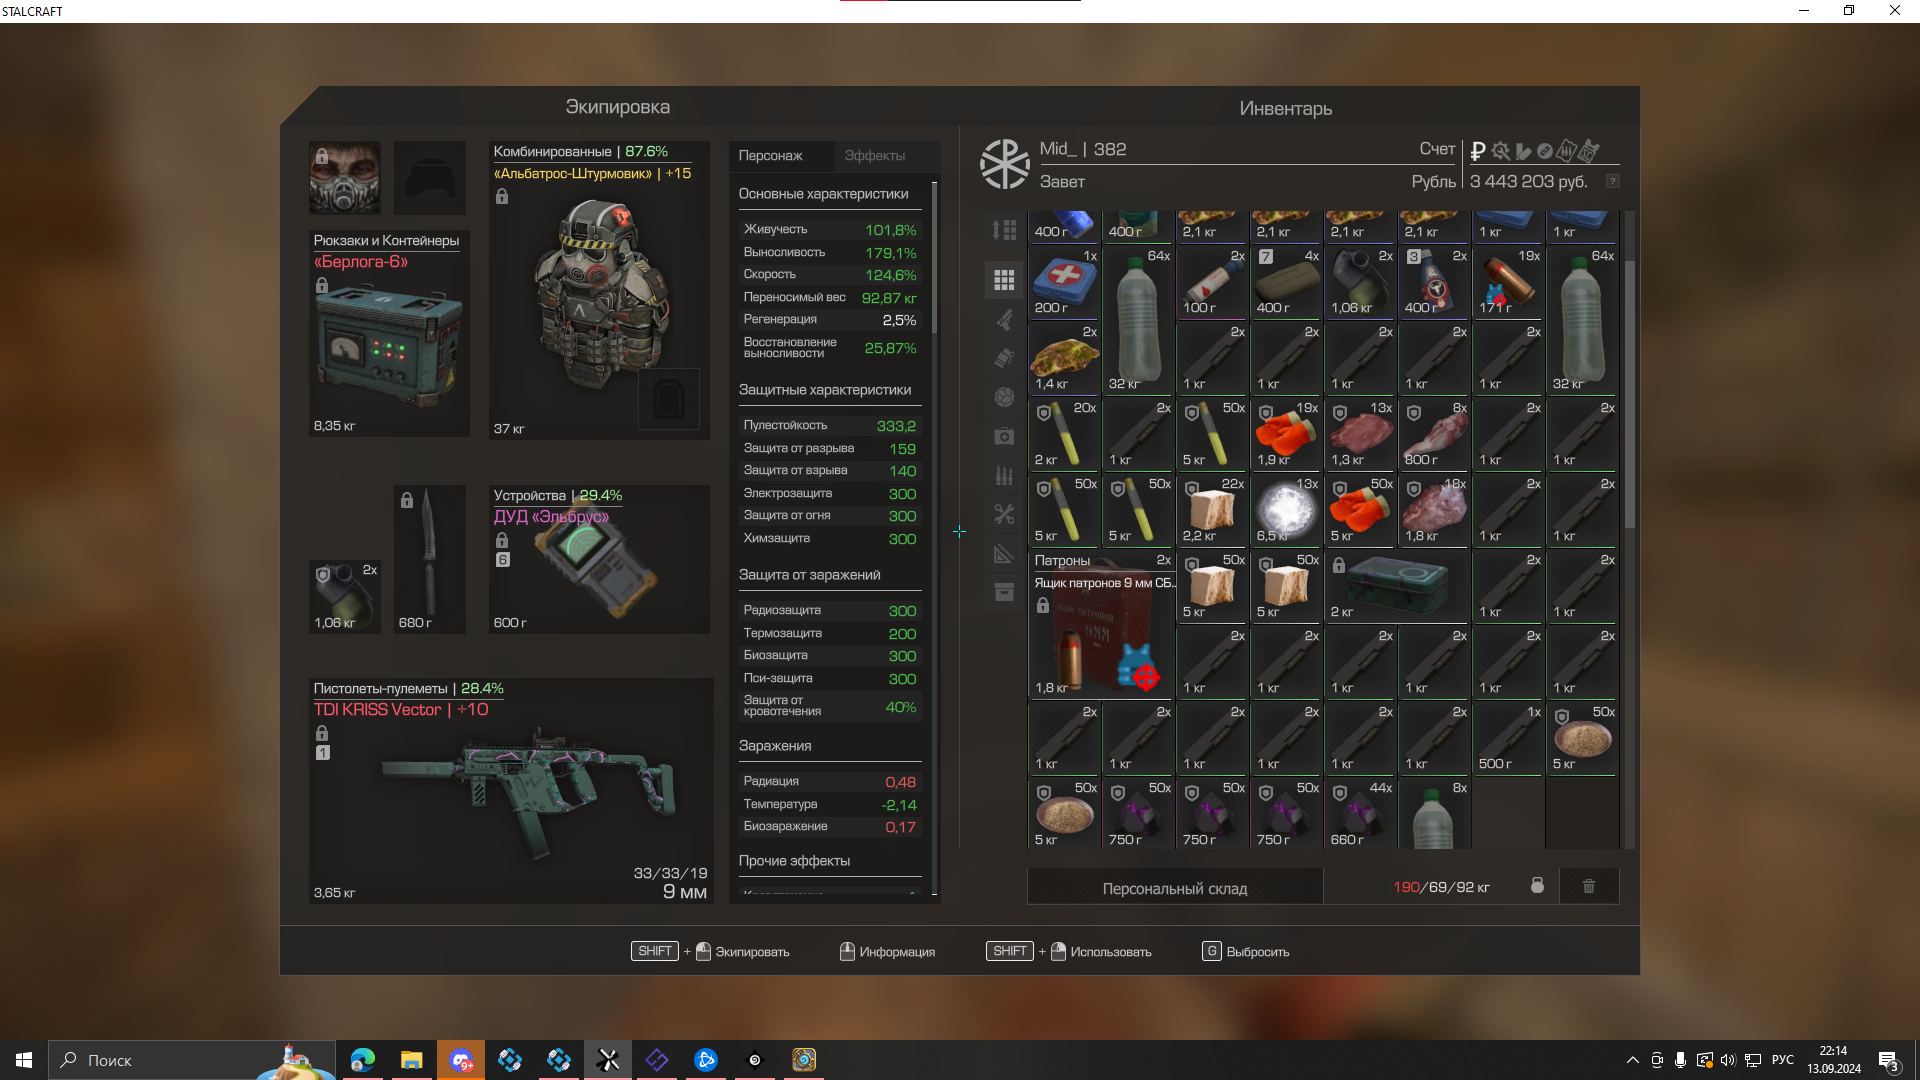This screenshot has height=1080, width=1920.
Task: Click the volume speaker tray icon
Action: click(x=1728, y=1060)
